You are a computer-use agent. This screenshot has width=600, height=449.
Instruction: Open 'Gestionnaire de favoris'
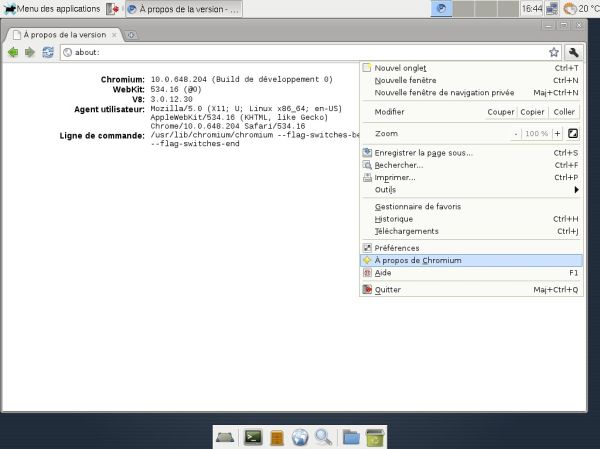click(471, 207)
